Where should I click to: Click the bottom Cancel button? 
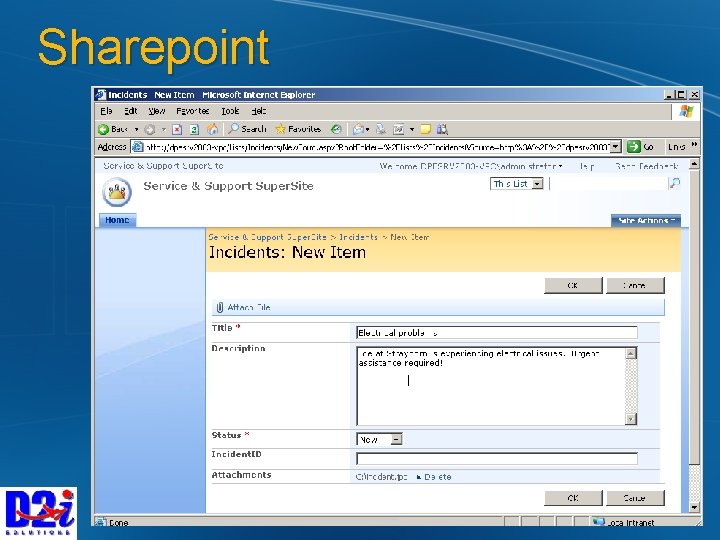tap(635, 498)
